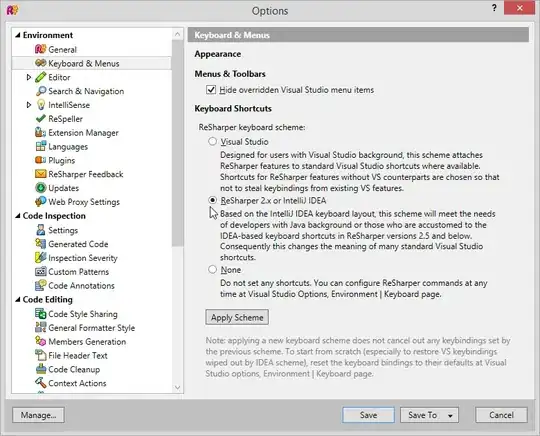Screen dimensions: 540x436
Task: Select the Context Actions wrench icon
Action: tap(41, 383)
